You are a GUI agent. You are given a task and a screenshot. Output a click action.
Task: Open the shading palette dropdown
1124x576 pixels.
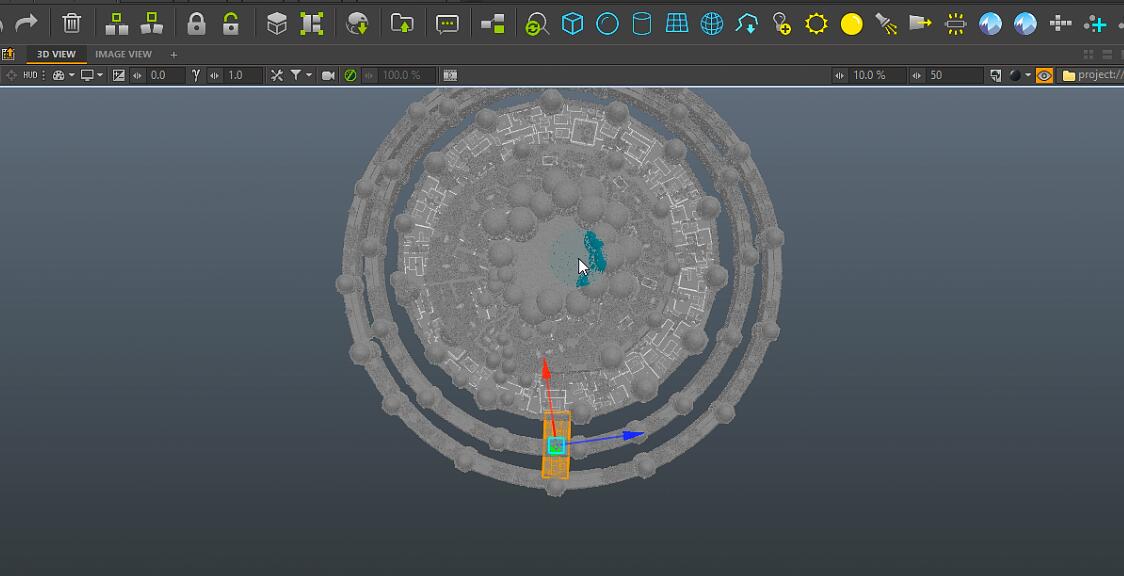tap(63, 75)
